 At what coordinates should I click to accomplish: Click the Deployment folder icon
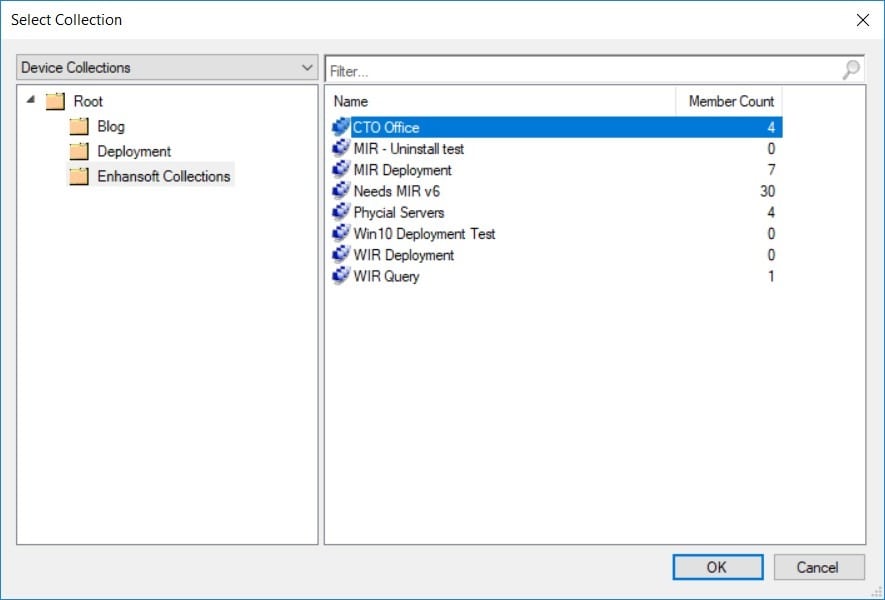coord(79,151)
